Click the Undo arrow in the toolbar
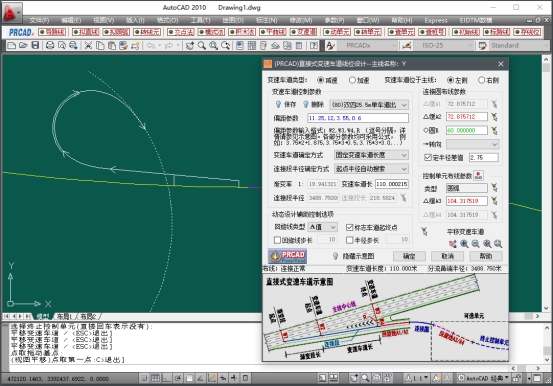The width and height of the screenshot is (553, 386). [151, 46]
